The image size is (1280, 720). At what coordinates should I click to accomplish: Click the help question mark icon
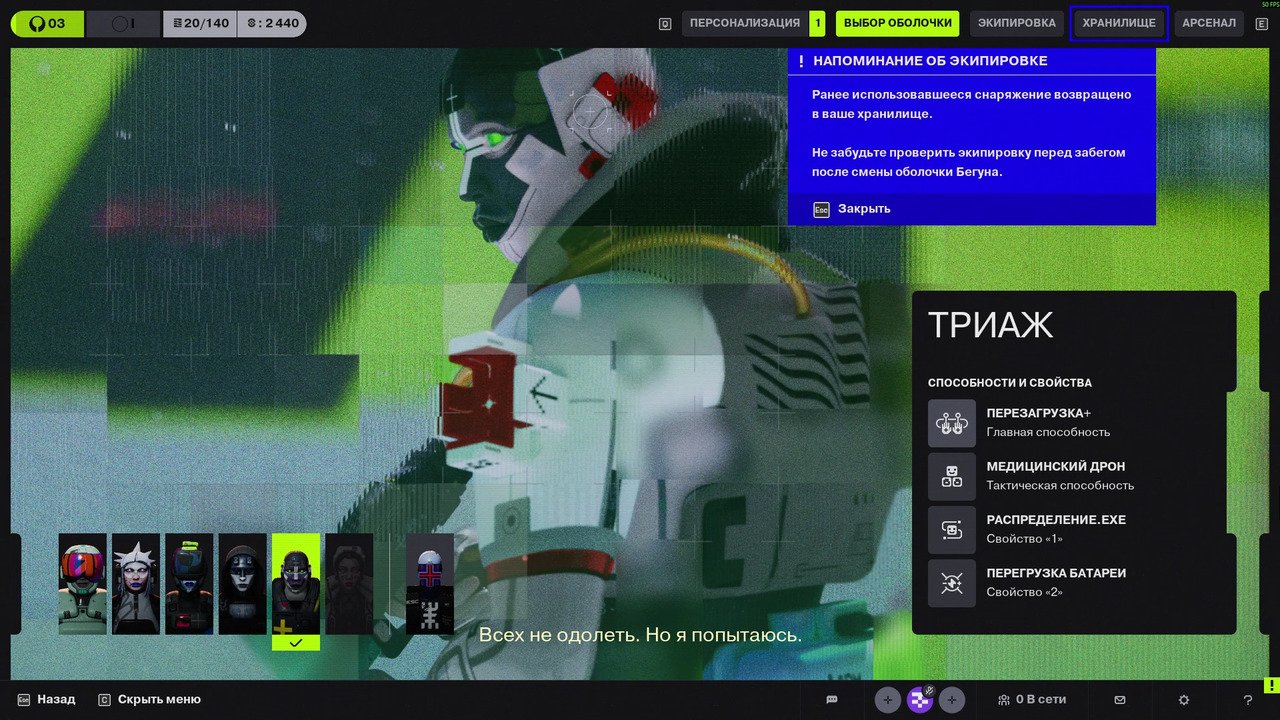click(x=1247, y=700)
